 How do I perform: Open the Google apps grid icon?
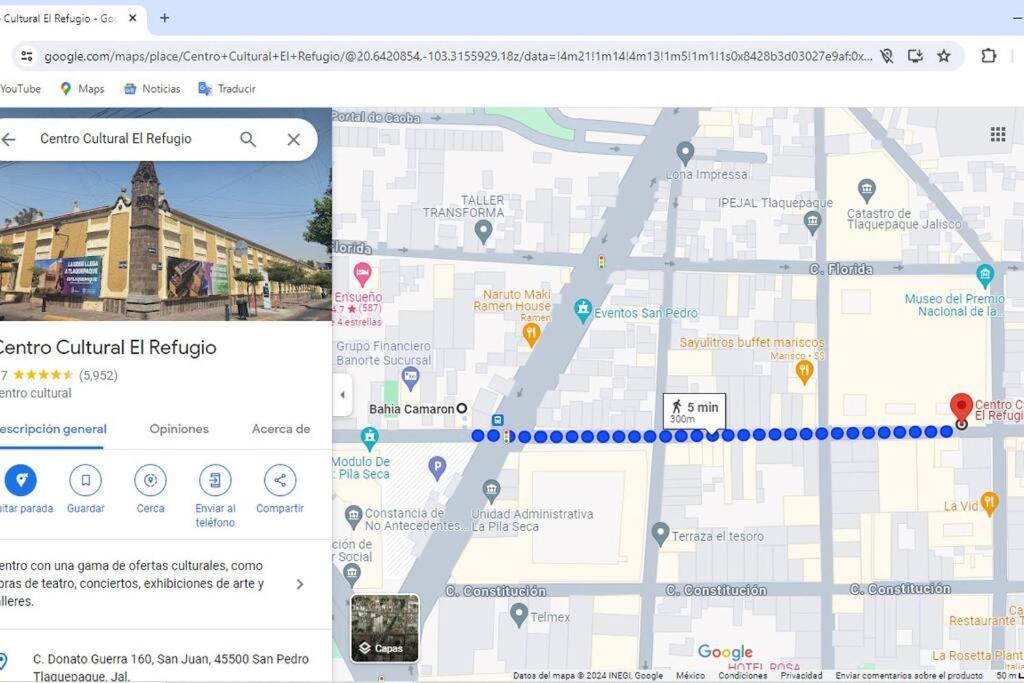(x=997, y=135)
